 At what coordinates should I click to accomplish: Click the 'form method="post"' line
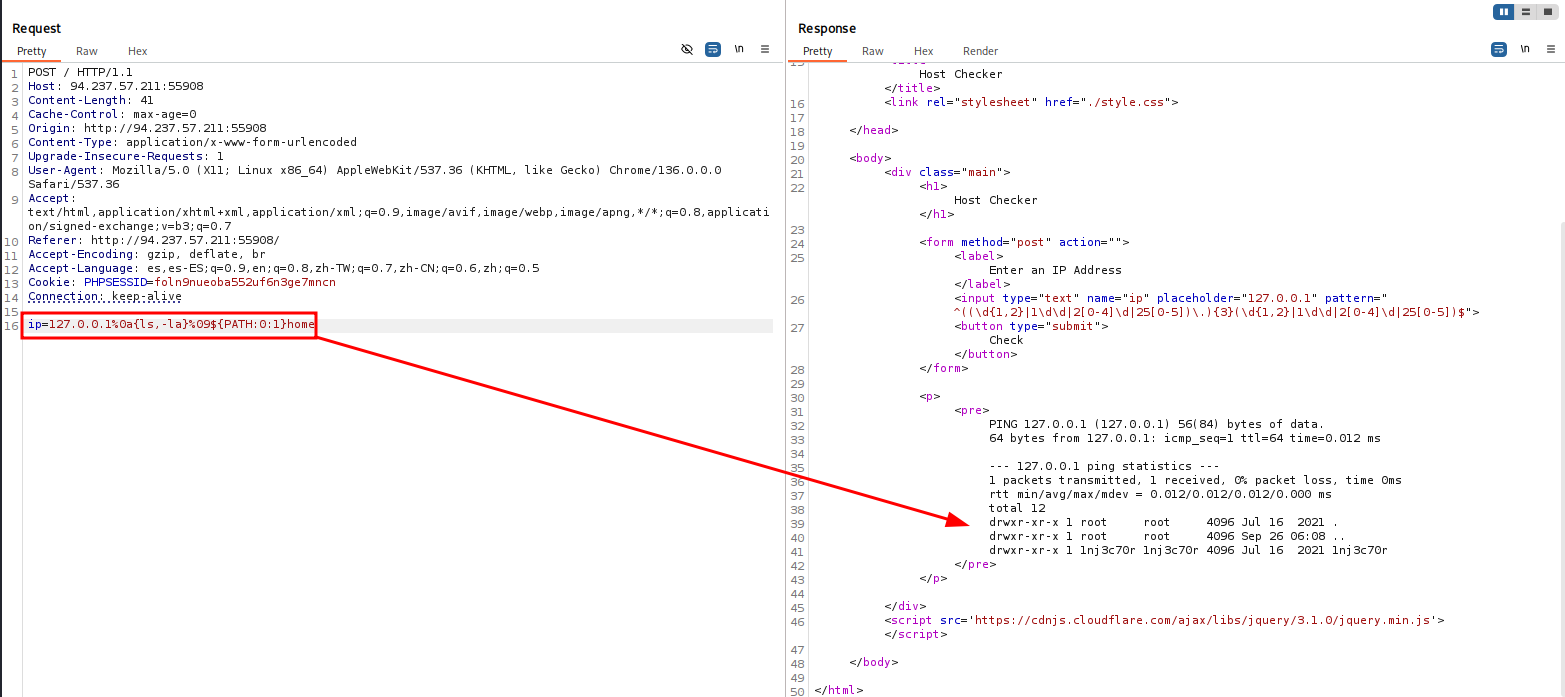(1024, 242)
